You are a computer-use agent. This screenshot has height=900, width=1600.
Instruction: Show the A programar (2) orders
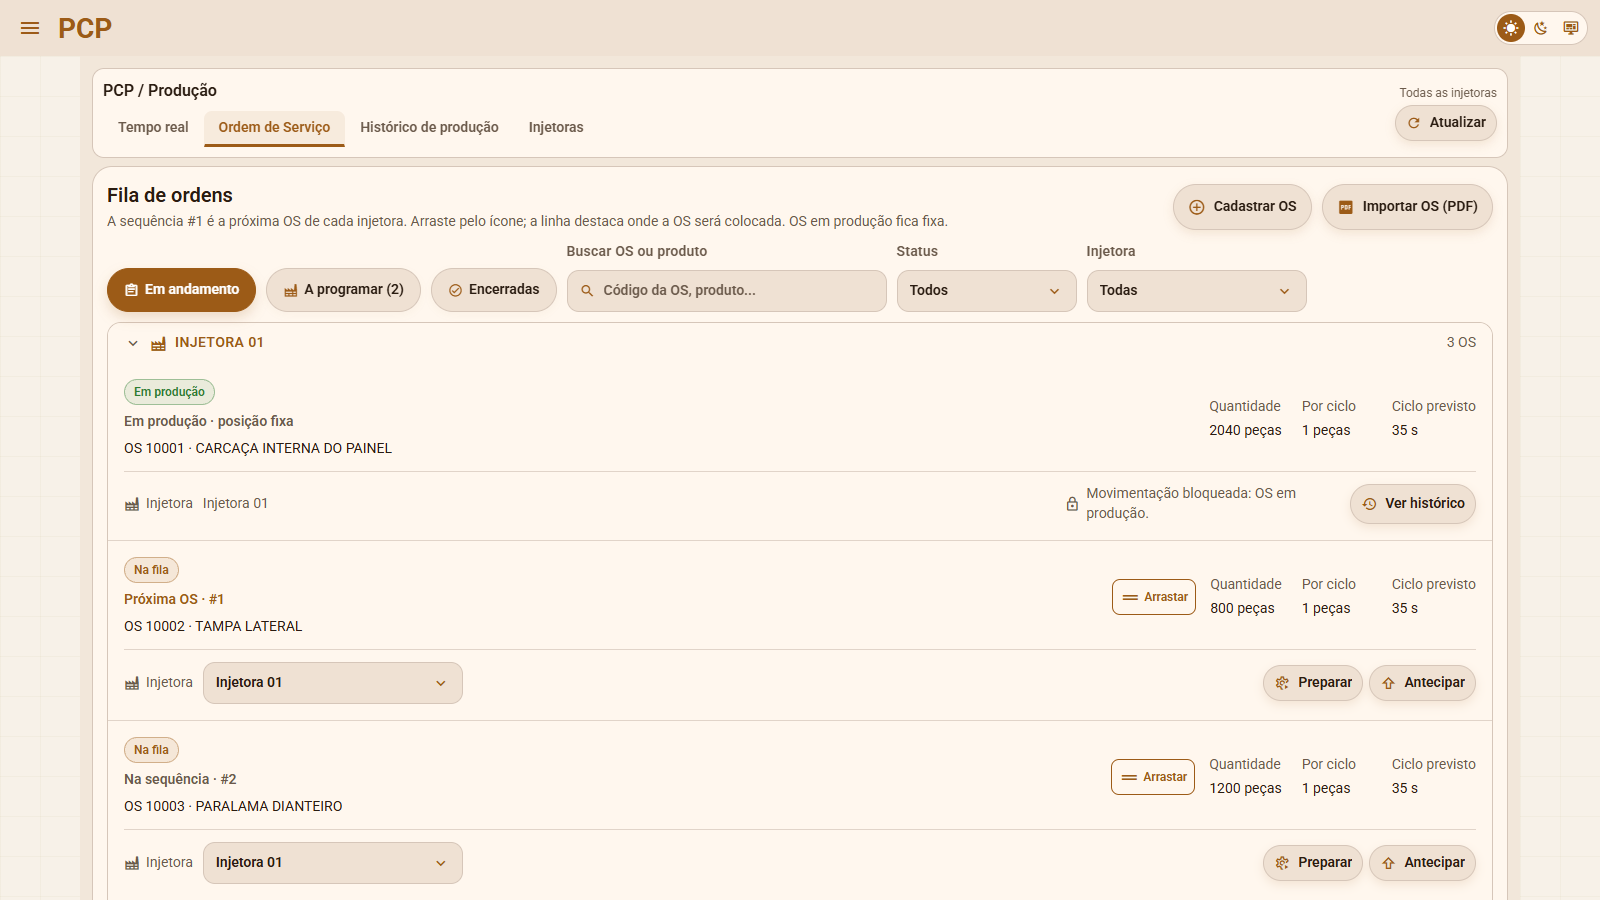pyautogui.click(x=343, y=290)
